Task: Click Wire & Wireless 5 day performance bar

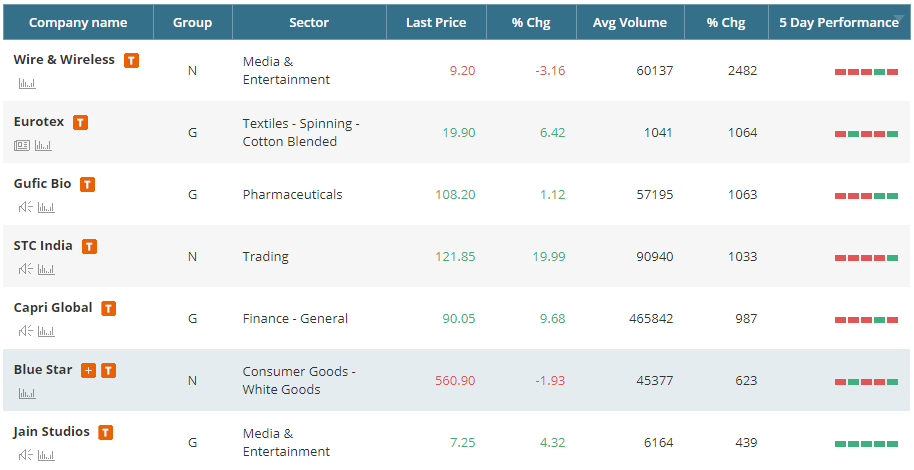Action: point(866,72)
